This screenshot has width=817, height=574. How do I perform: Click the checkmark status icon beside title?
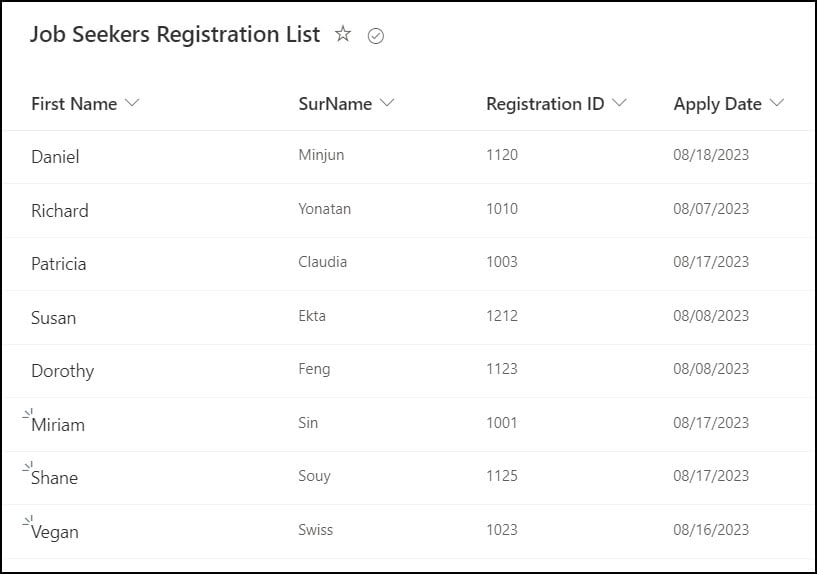pos(376,36)
